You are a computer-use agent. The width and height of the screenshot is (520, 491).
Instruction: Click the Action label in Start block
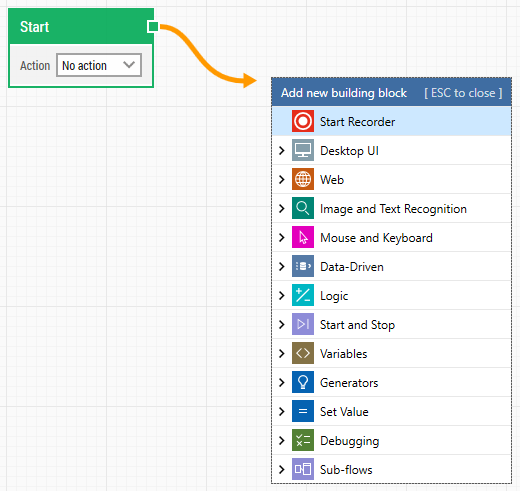point(35,65)
